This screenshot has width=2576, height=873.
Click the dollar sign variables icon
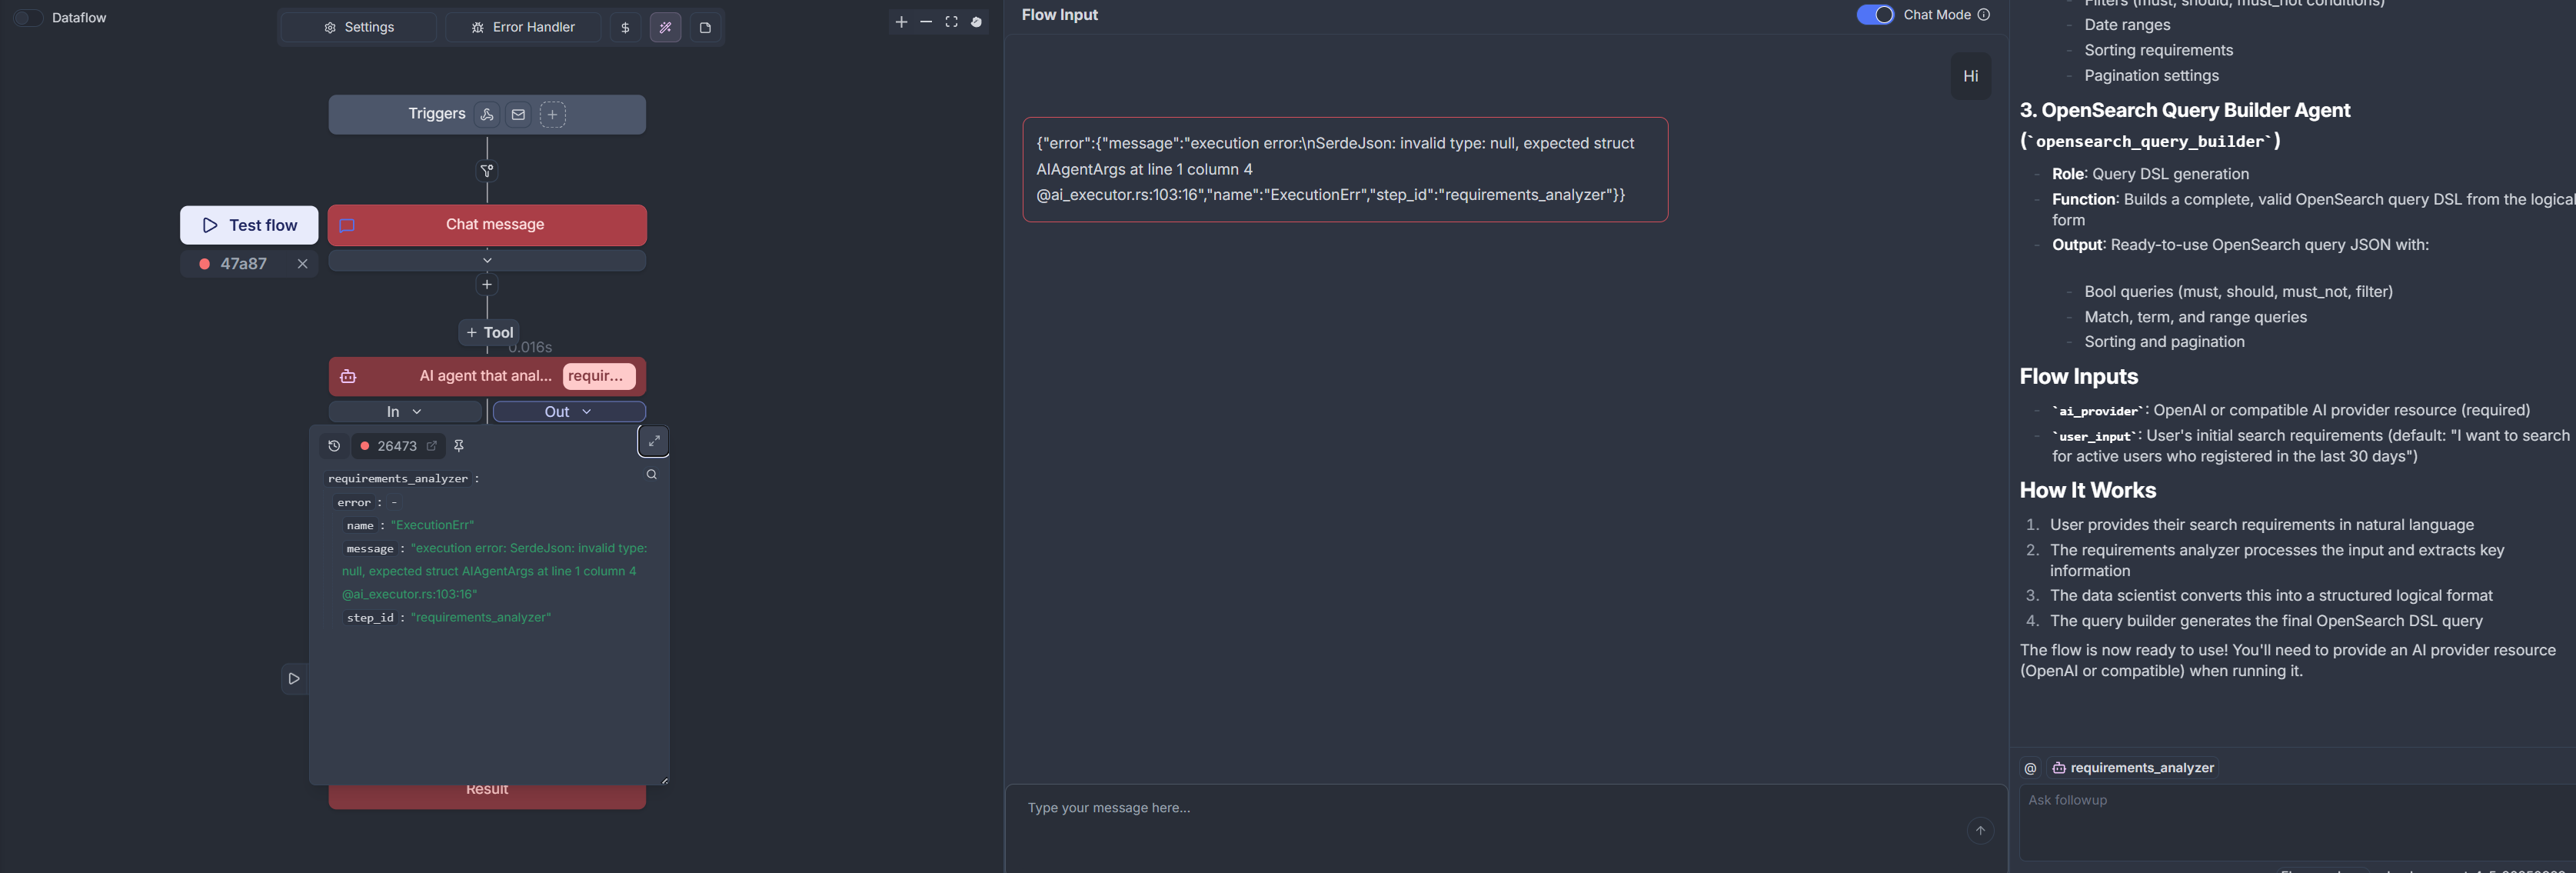(625, 28)
